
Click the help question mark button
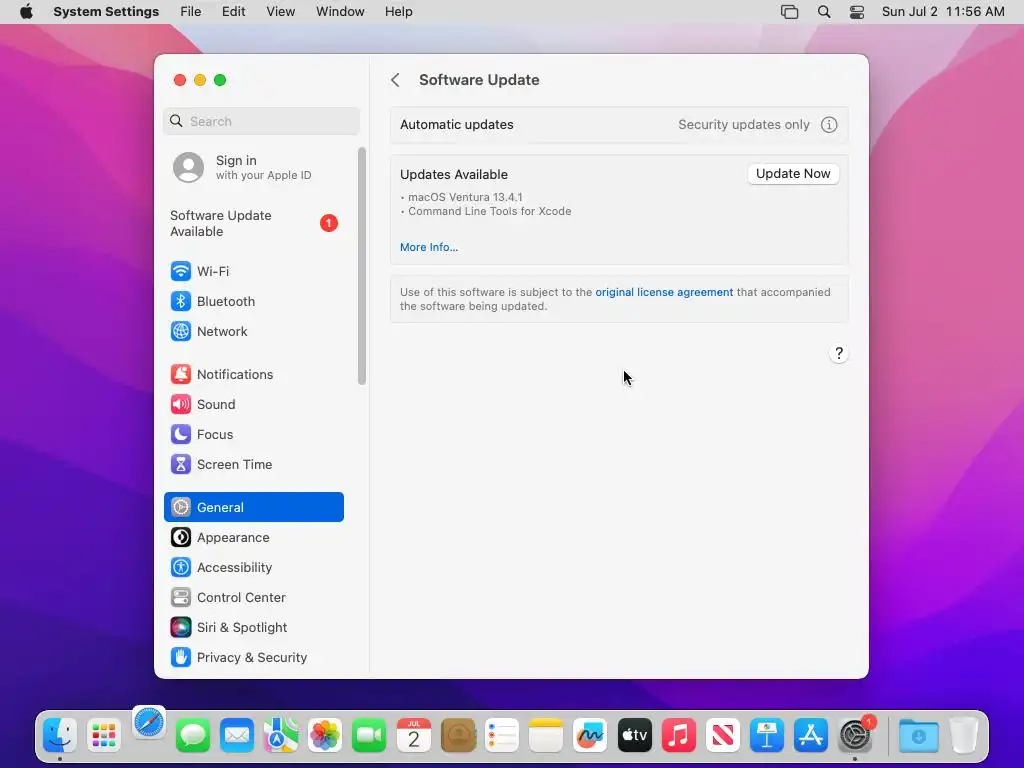[839, 353]
